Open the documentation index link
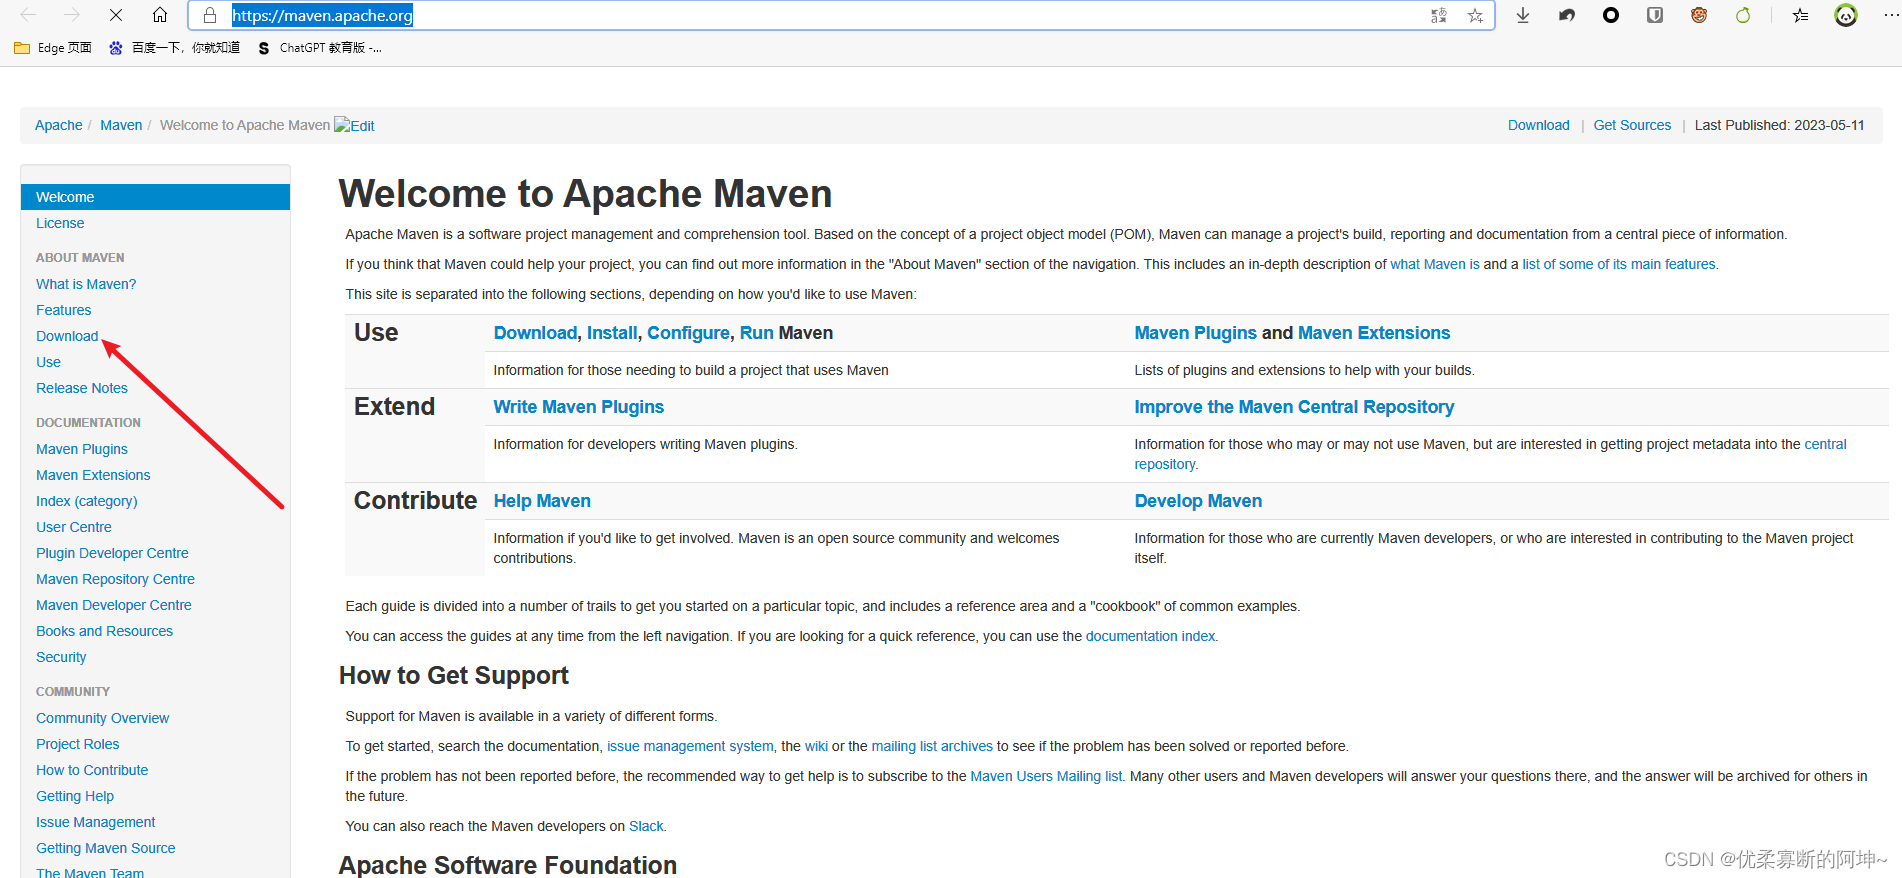The width and height of the screenshot is (1902, 878). (x=1150, y=636)
